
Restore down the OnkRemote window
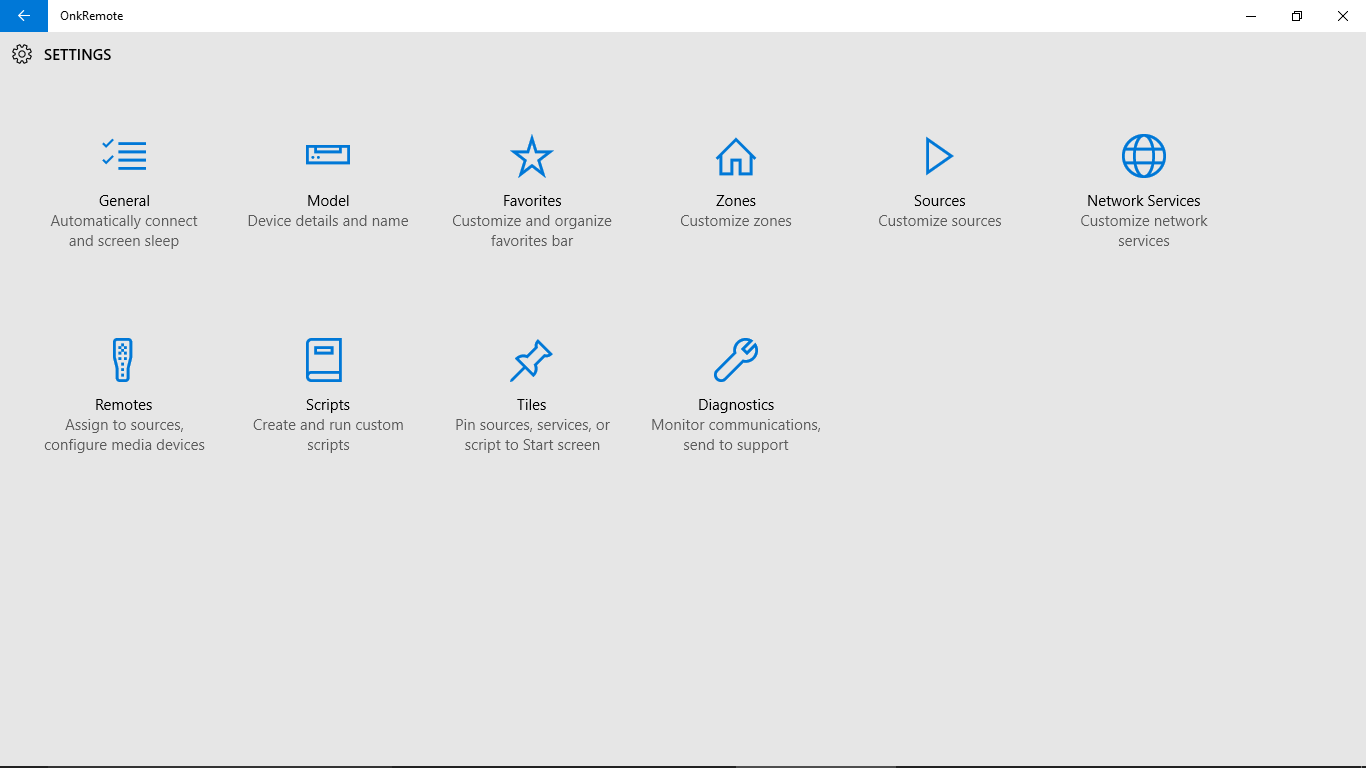tap(1297, 16)
